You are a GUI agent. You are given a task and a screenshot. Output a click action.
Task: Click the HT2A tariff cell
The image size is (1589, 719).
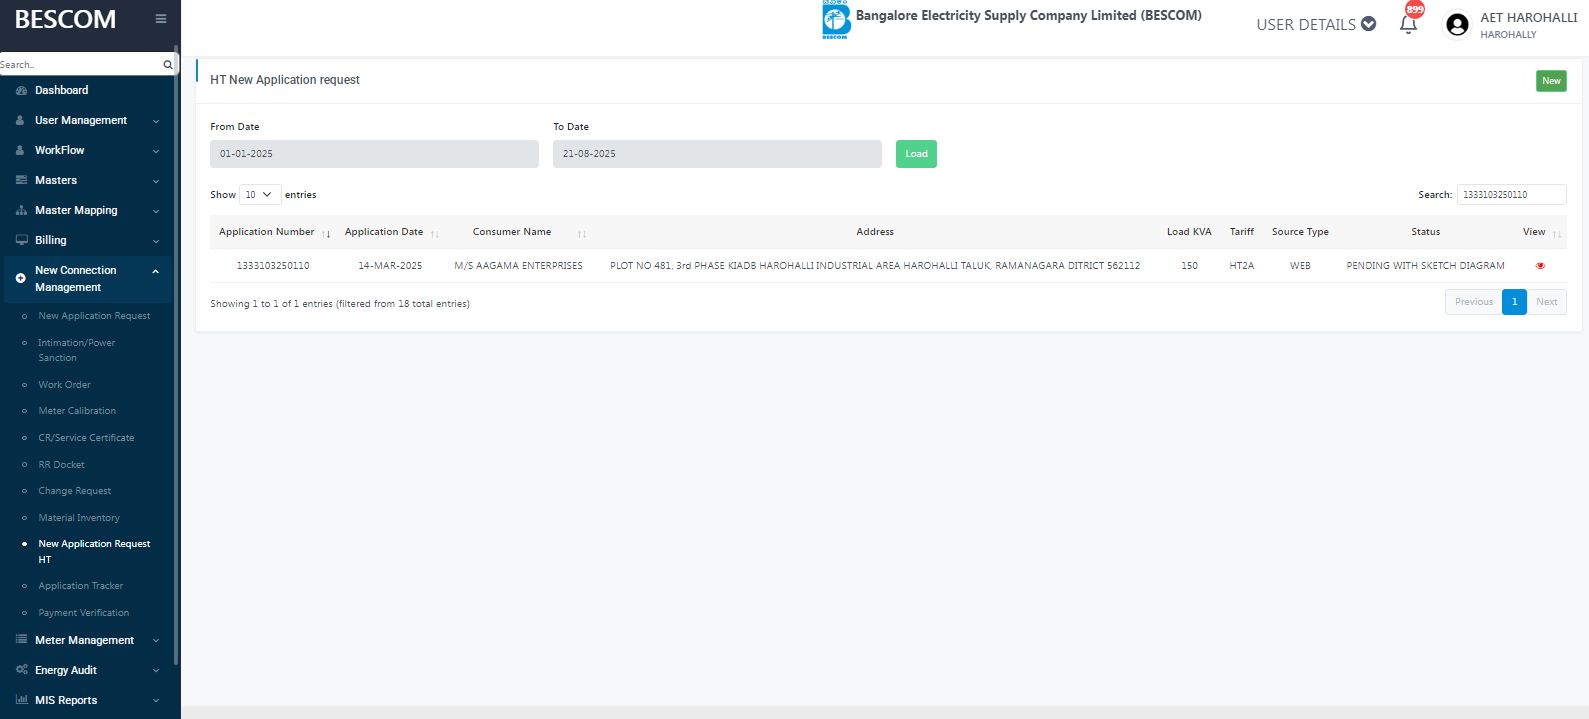point(1241,266)
